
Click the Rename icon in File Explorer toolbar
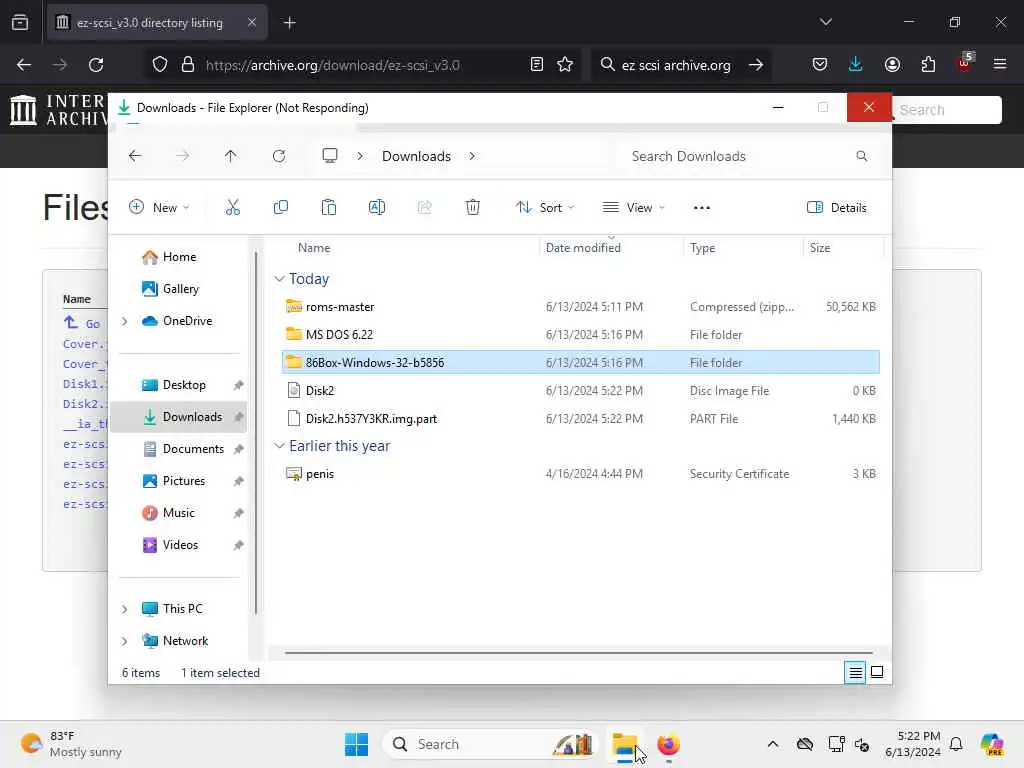pyautogui.click(x=377, y=208)
